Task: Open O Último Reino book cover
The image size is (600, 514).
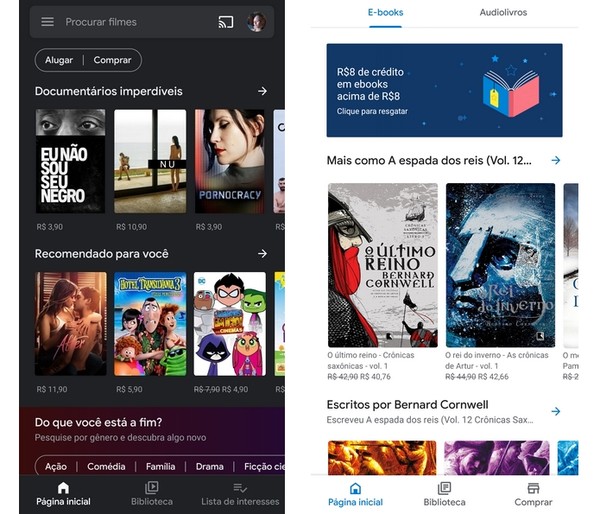Action: tap(383, 265)
